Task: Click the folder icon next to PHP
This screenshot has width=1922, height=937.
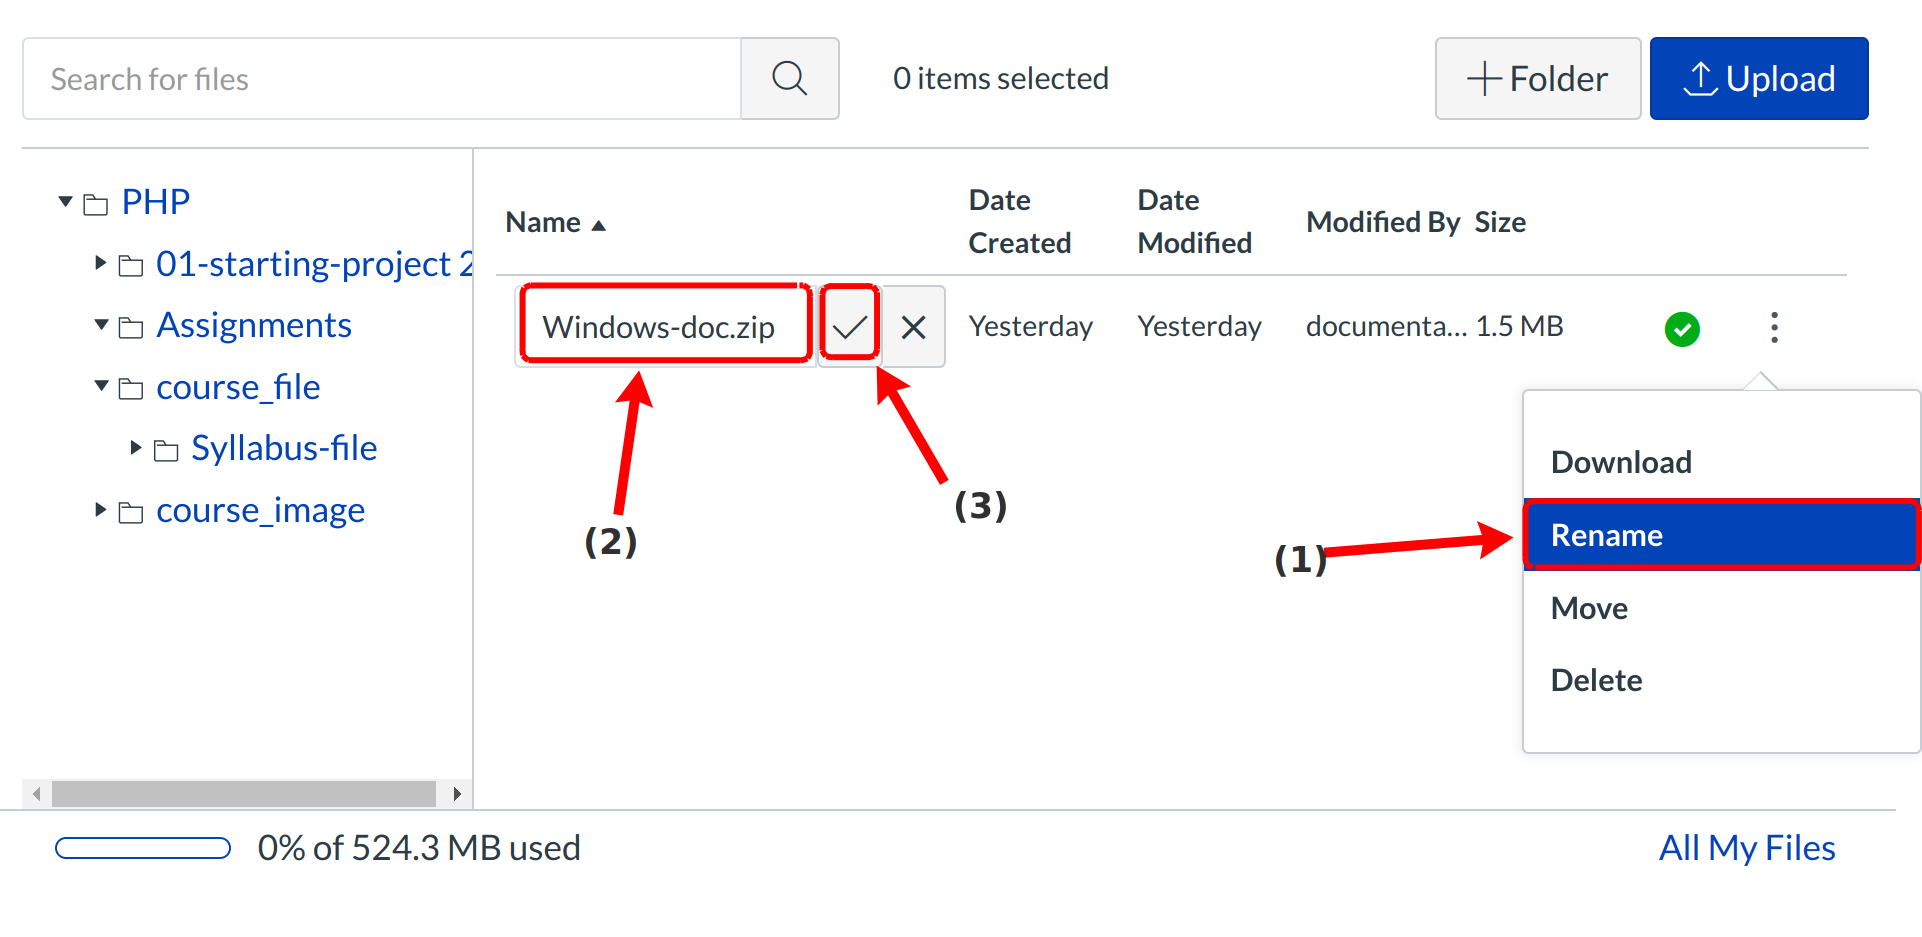Action: coord(96,205)
